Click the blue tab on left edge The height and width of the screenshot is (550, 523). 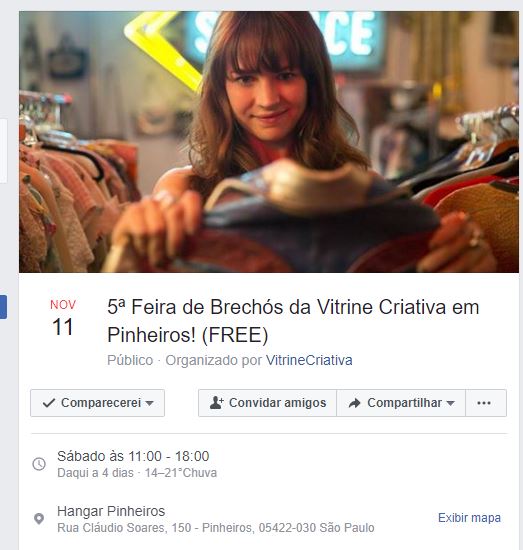pos(3,307)
